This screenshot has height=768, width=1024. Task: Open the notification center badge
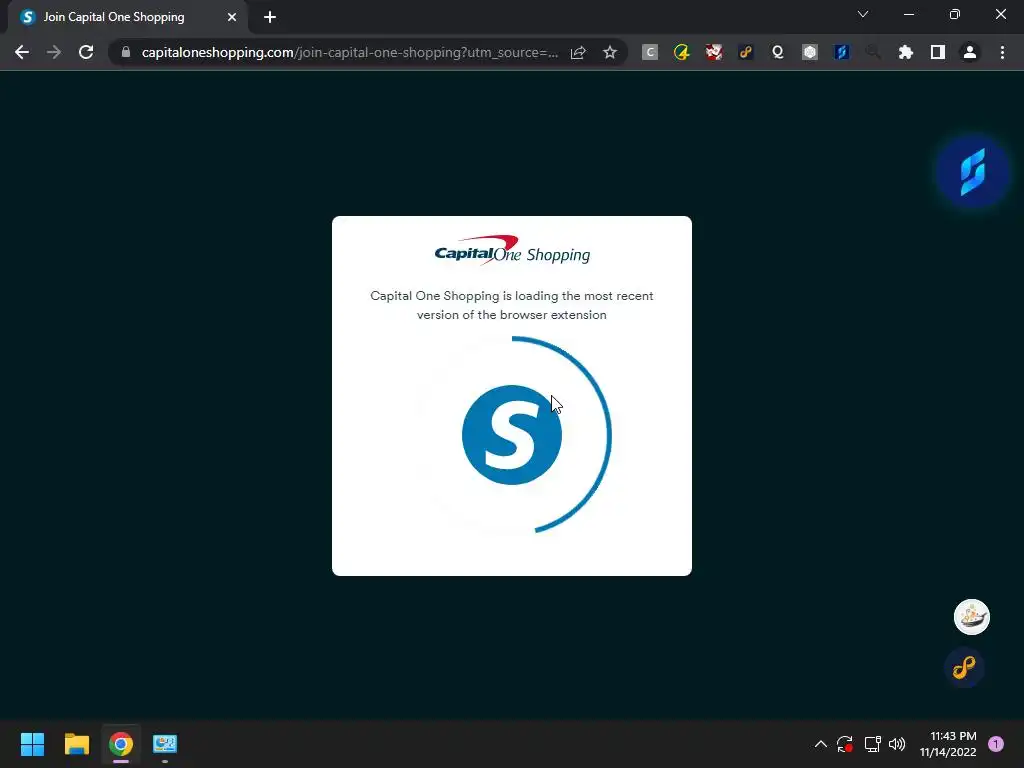pos(996,744)
